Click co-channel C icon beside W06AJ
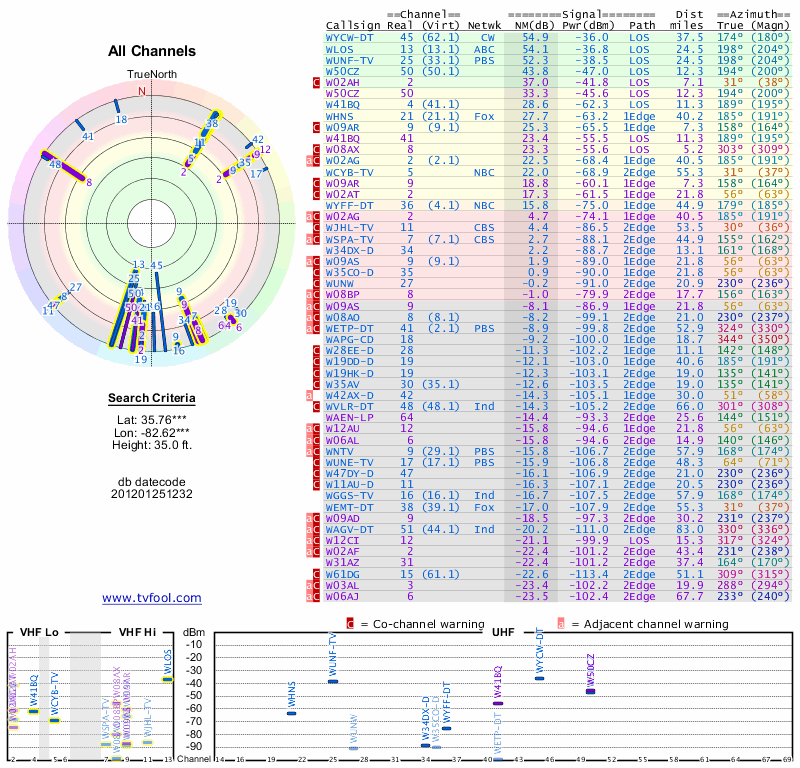The width and height of the screenshot is (800, 768). click(x=316, y=597)
